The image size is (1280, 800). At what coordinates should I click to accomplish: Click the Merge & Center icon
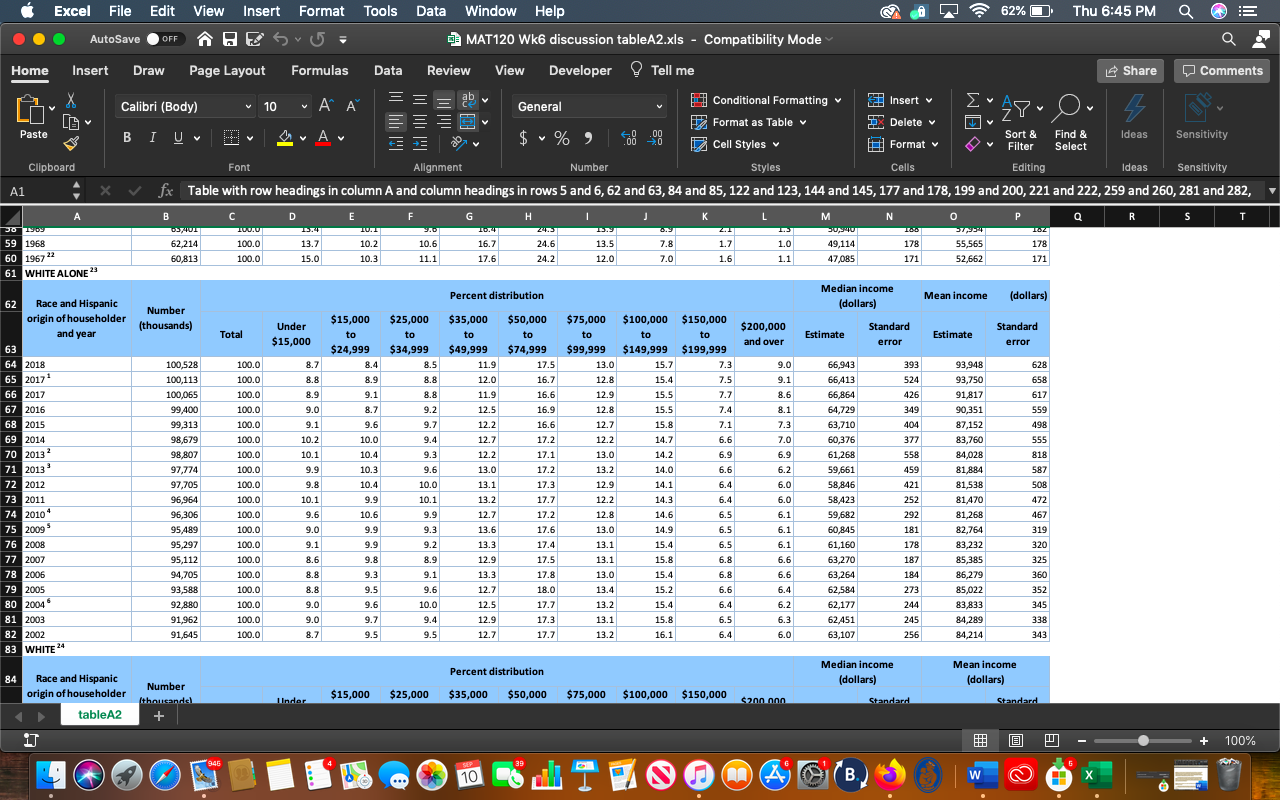pos(467,122)
